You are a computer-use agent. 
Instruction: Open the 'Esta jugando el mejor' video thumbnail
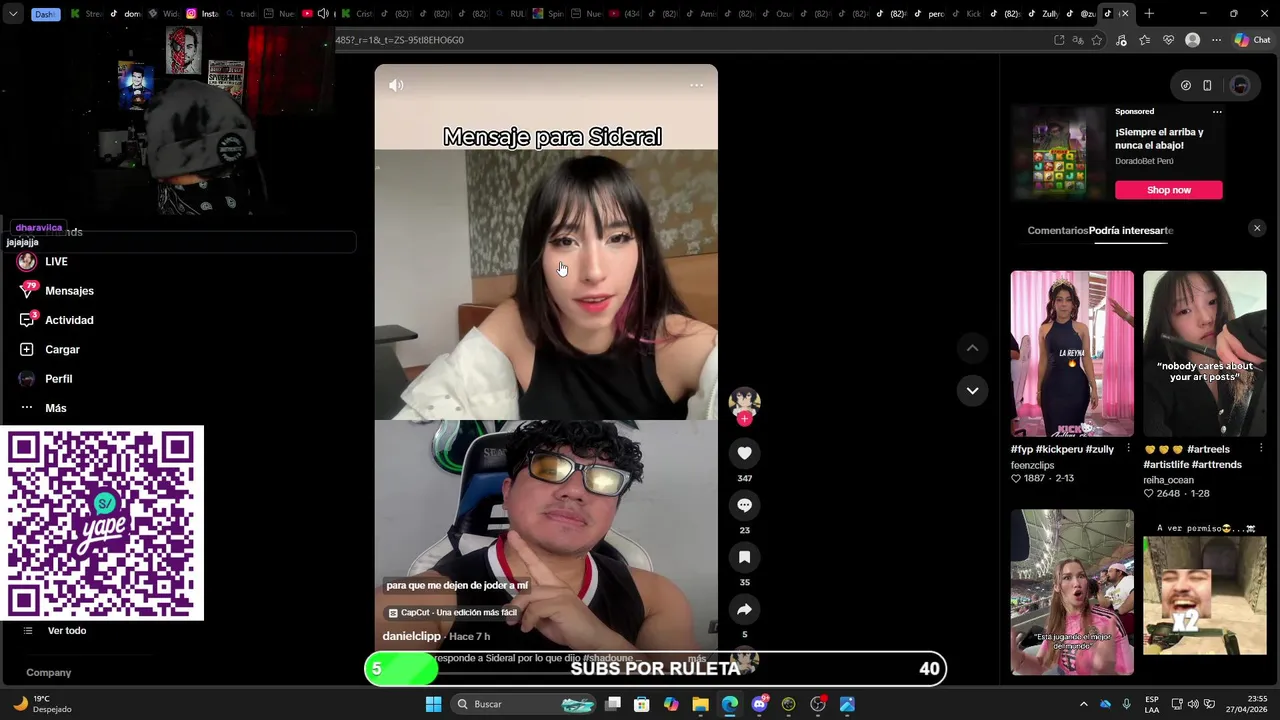(1072, 592)
